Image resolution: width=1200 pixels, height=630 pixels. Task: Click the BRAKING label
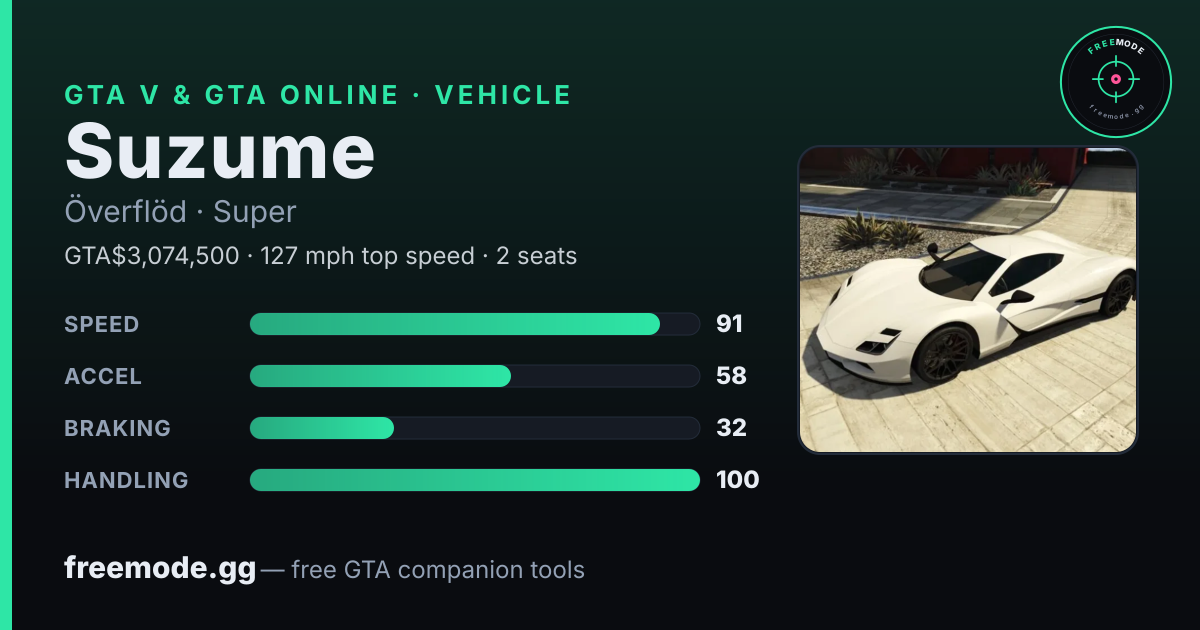(x=117, y=428)
